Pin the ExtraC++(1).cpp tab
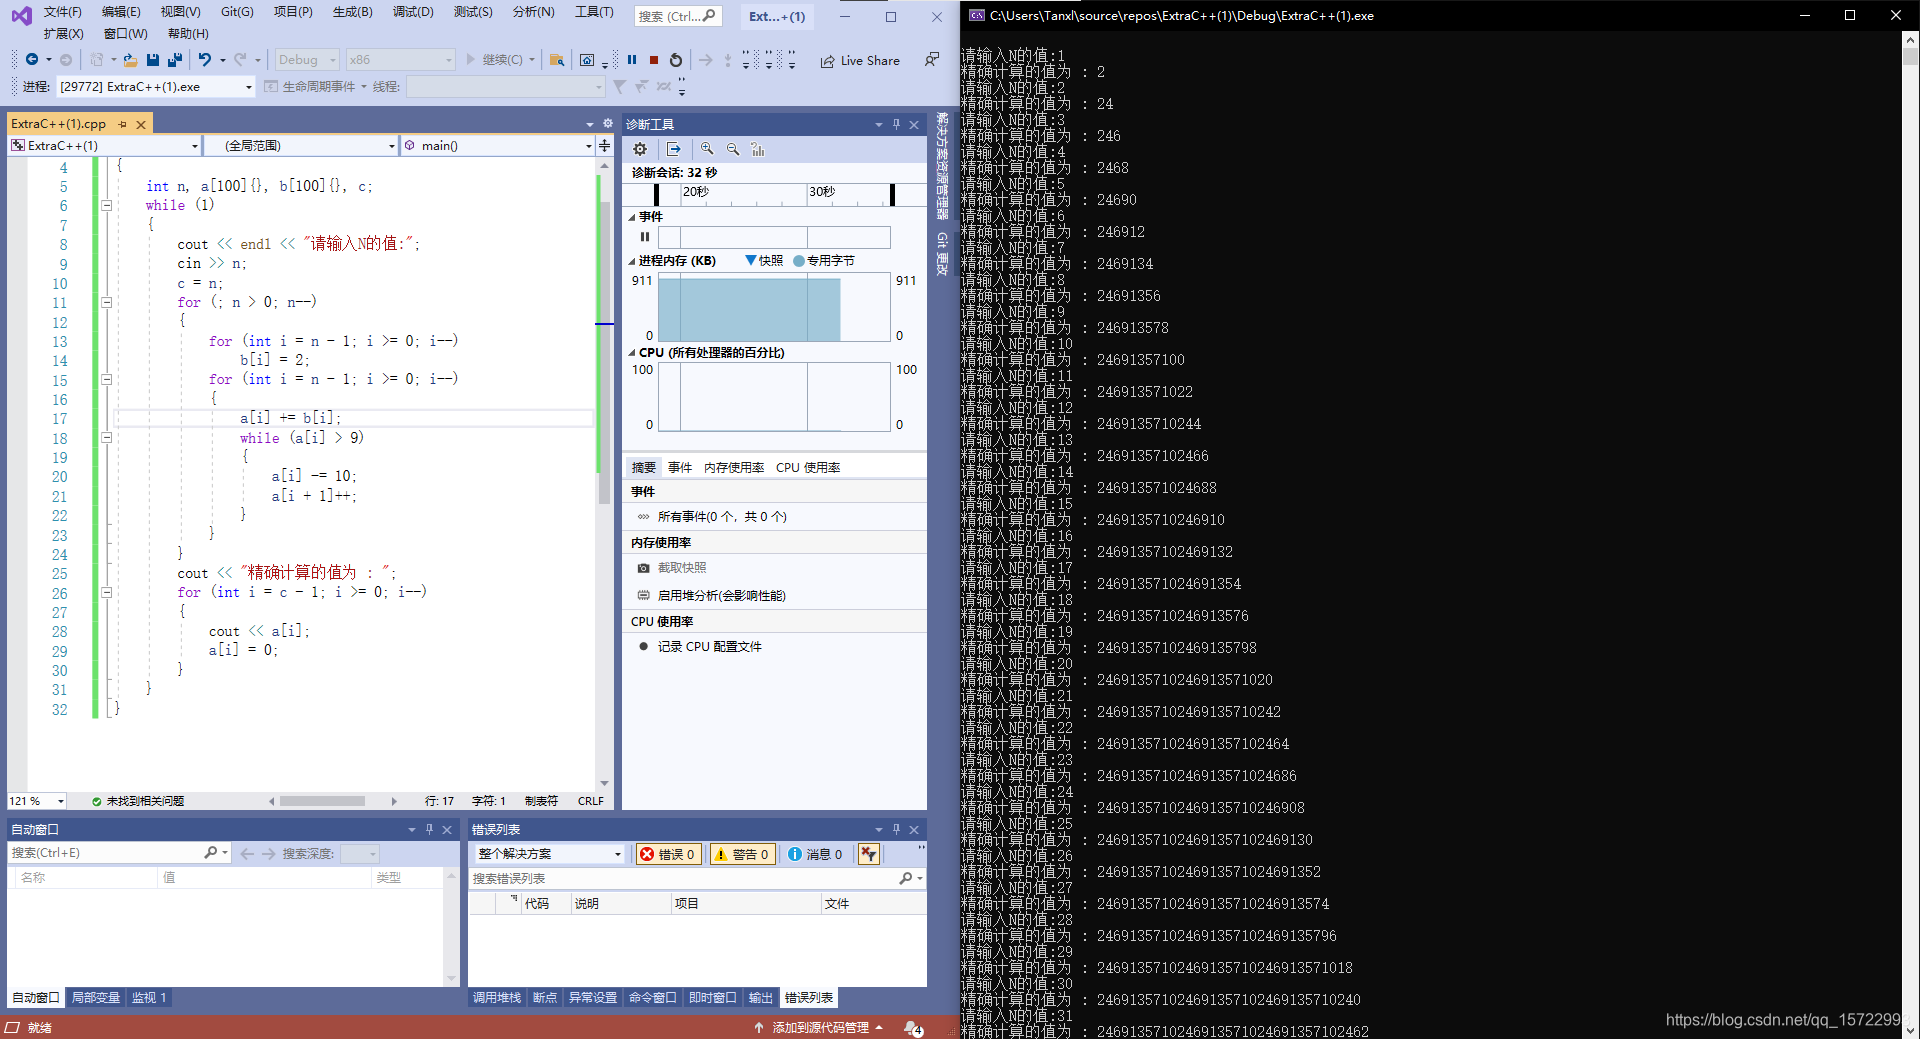The height and width of the screenshot is (1039, 1920). coord(123,124)
